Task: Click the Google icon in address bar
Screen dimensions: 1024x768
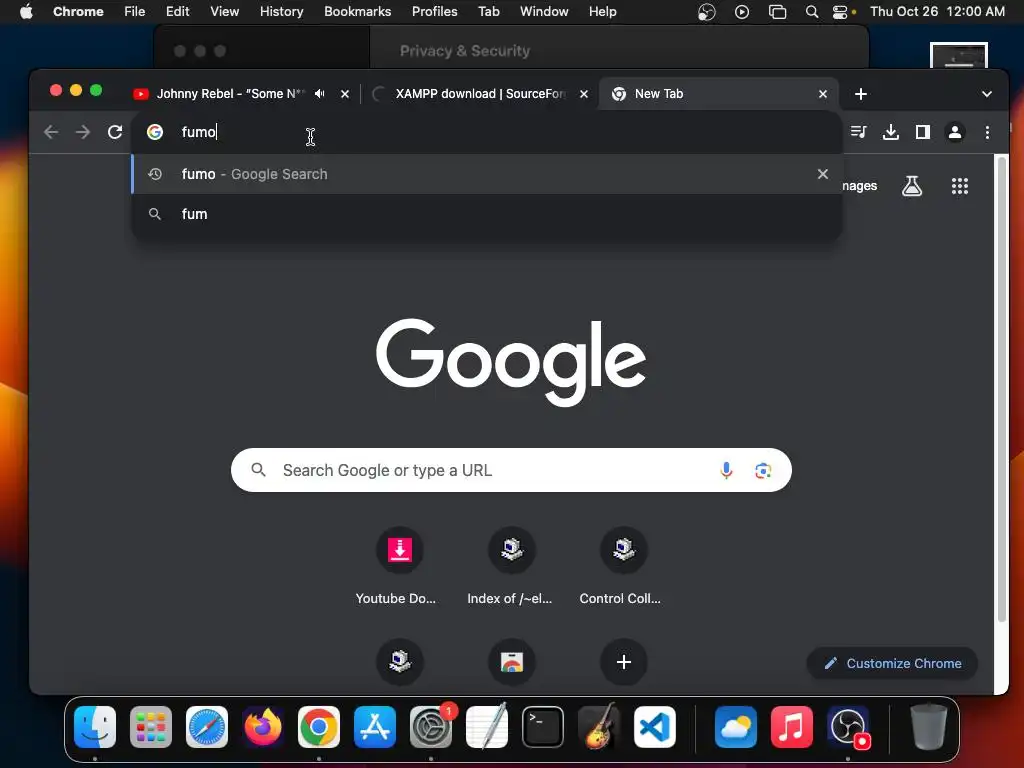Action: [155, 132]
